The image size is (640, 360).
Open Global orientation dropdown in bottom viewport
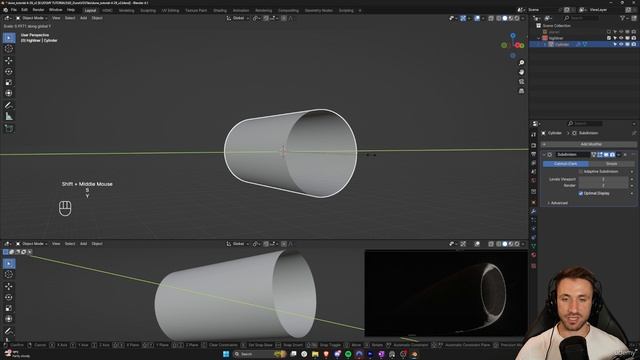[238, 244]
